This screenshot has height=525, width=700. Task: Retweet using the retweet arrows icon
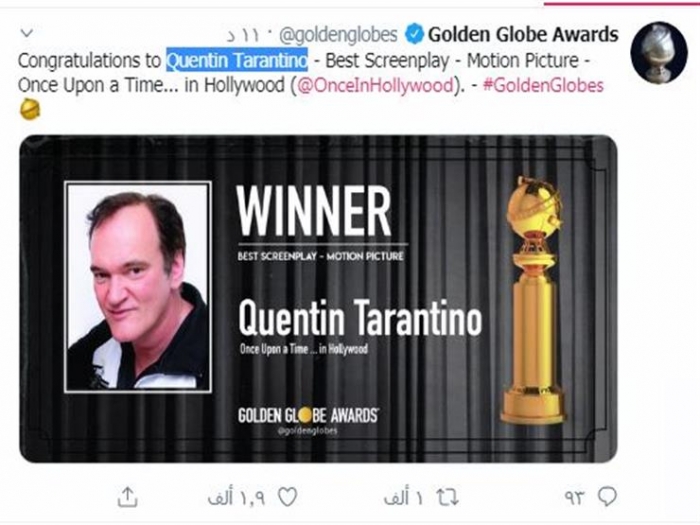pos(449,496)
